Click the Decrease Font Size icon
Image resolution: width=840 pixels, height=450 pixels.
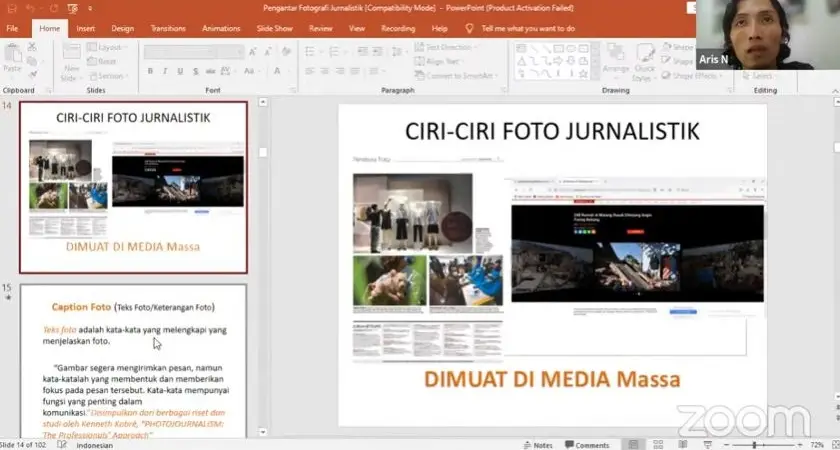(266, 52)
